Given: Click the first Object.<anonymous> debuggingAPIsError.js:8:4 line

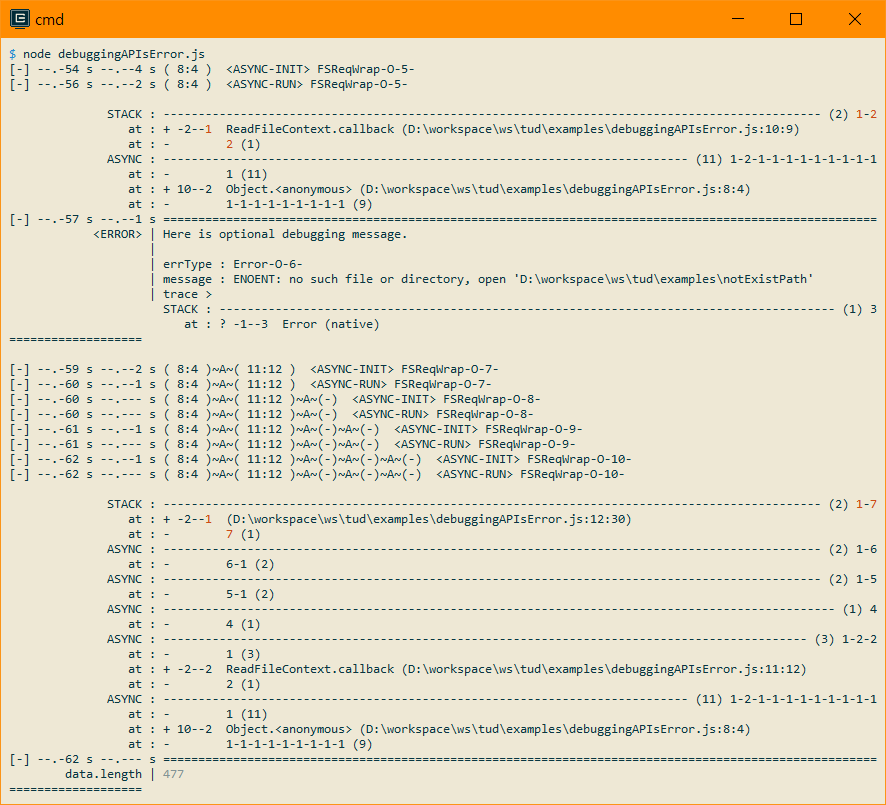Looking at the screenshot, I should click(x=439, y=189).
